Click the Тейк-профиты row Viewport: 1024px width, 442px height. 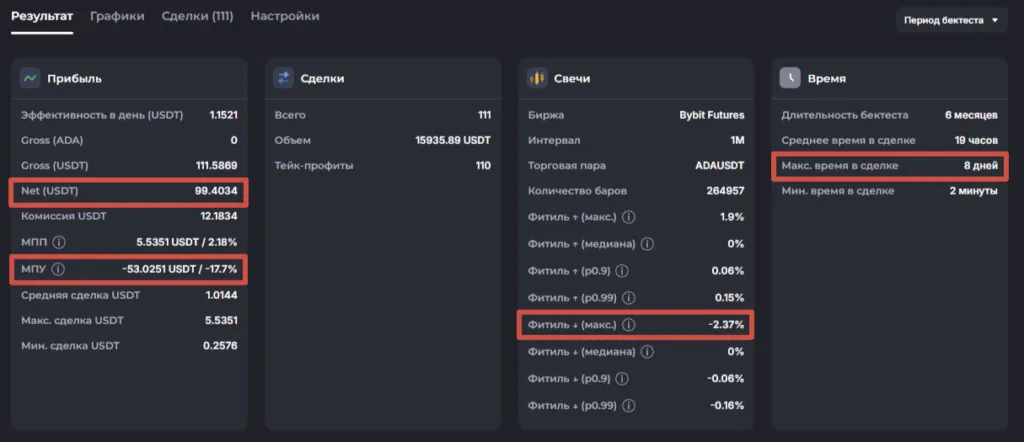point(382,166)
